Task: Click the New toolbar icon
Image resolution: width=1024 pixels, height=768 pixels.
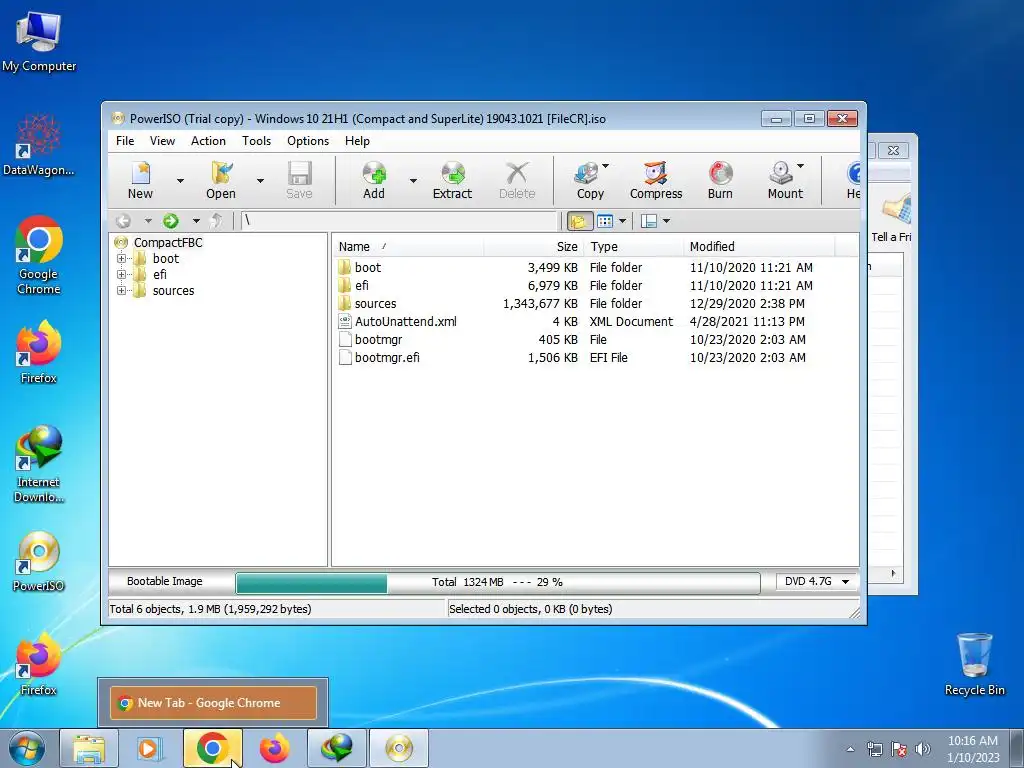Action: (x=140, y=180)
